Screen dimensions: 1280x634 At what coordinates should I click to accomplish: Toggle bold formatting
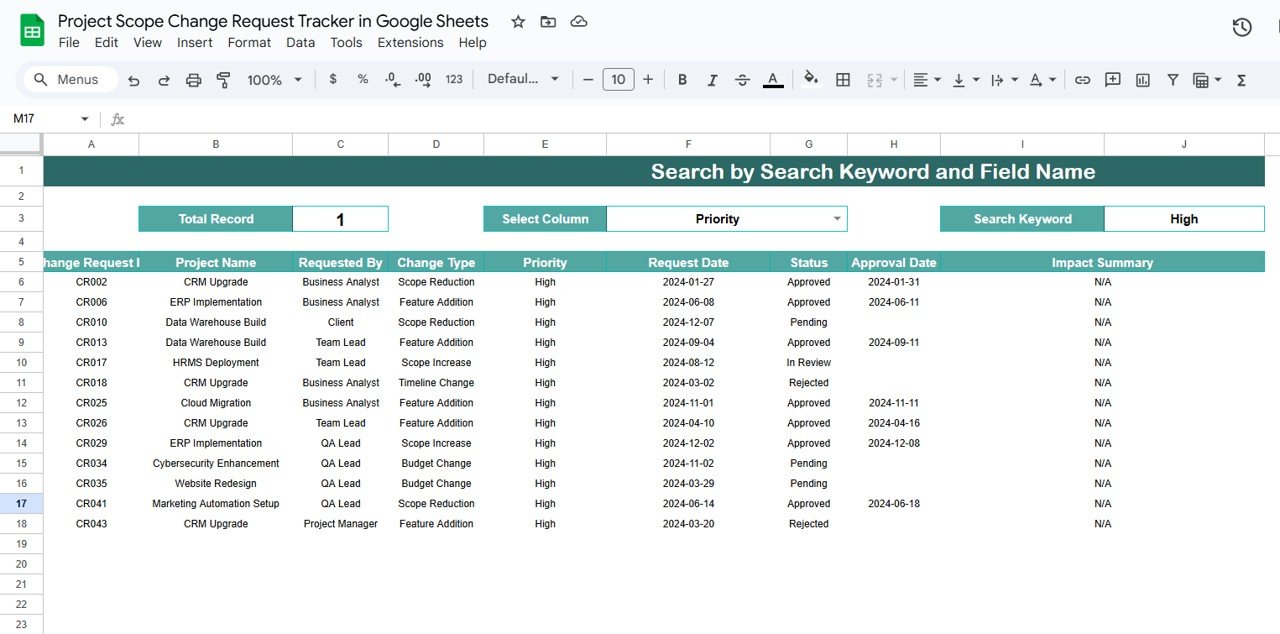point(682,79)
